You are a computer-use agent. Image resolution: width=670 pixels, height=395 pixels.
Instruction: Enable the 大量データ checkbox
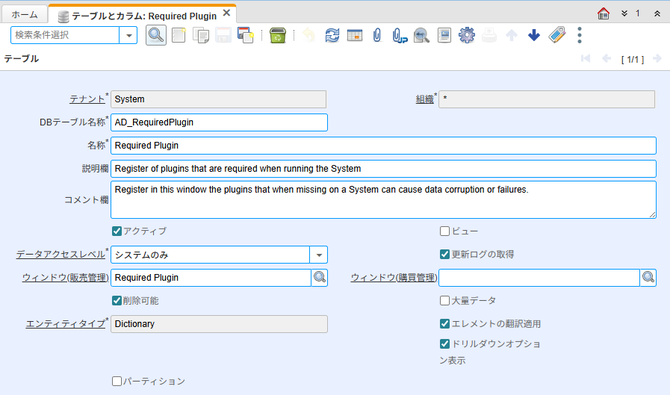[445, 301]
